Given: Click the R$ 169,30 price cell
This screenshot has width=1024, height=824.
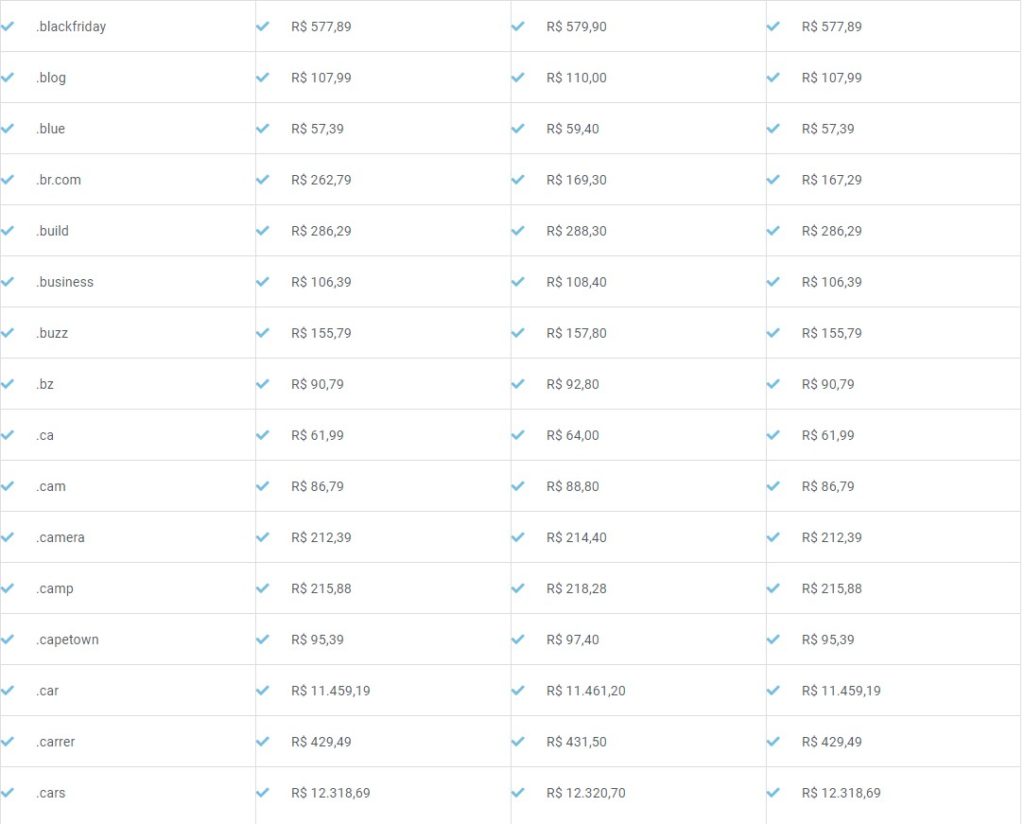Looking at the screenshot, I should [576, 180].
